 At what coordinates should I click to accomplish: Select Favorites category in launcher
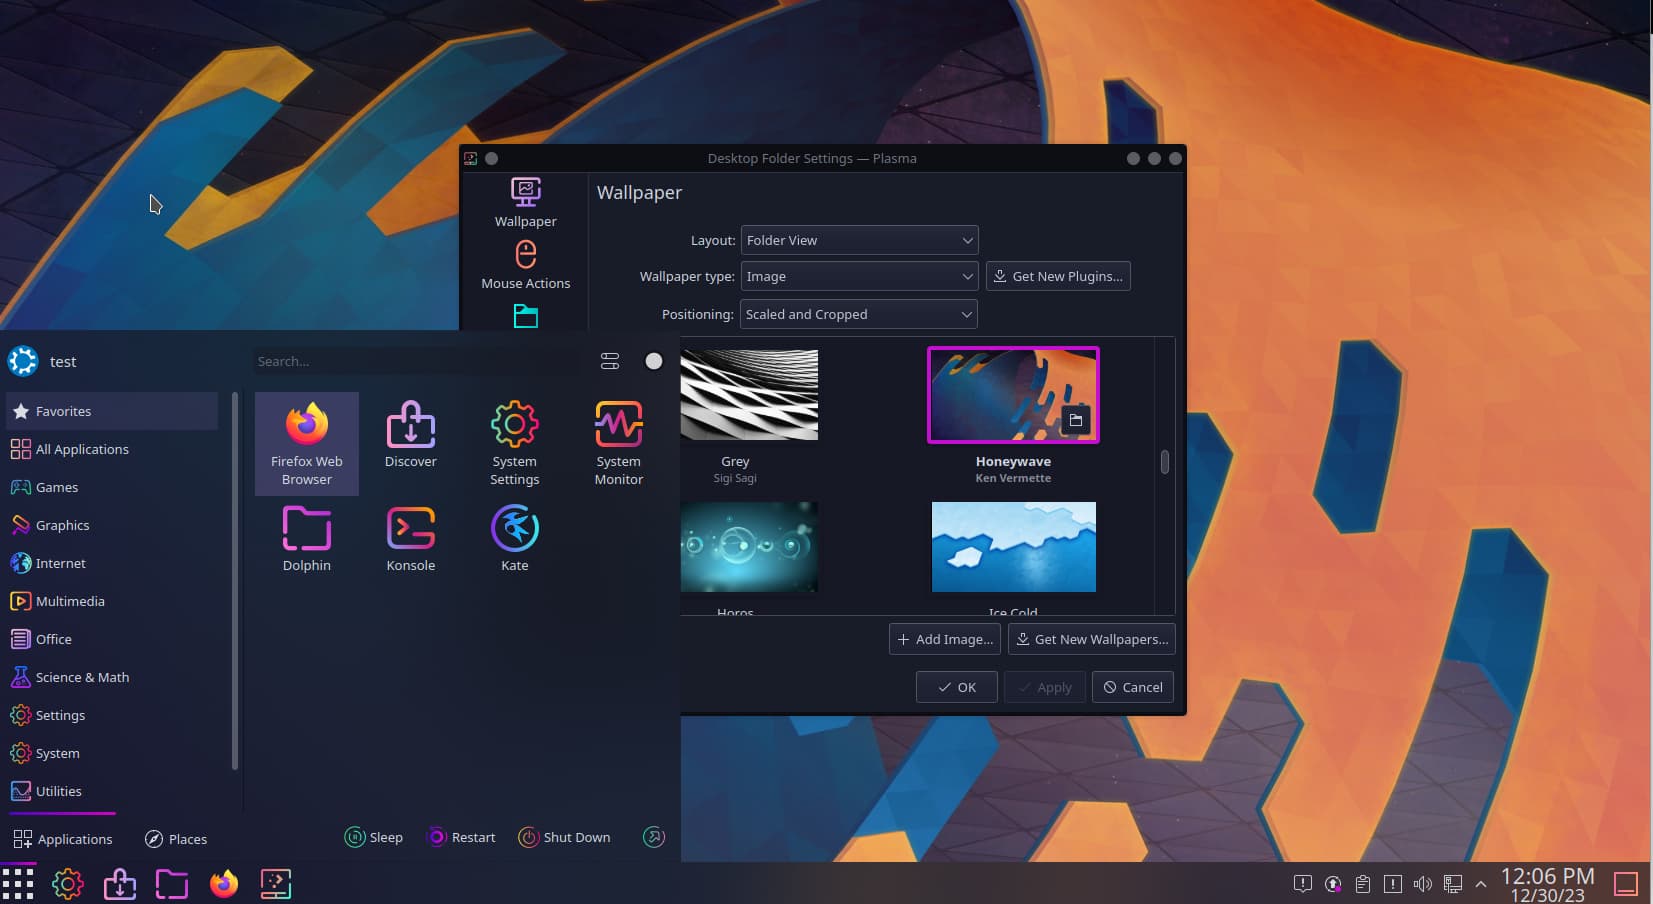[112, 411]
